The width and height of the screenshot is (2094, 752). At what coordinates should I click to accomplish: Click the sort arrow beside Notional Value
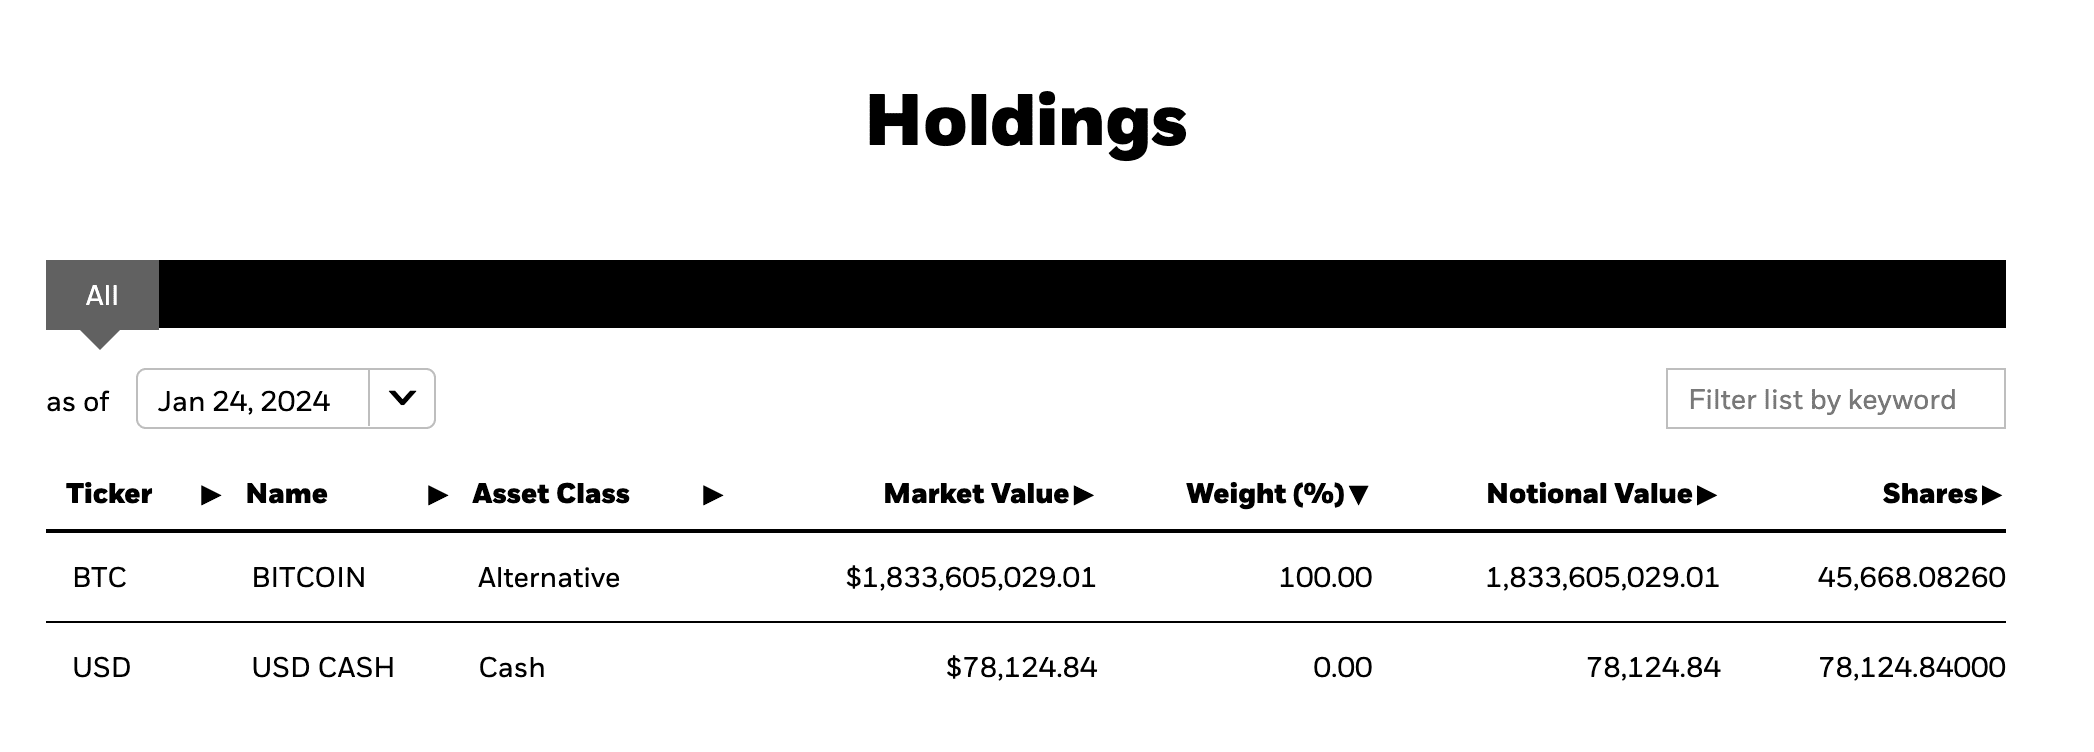point(1707,493)
